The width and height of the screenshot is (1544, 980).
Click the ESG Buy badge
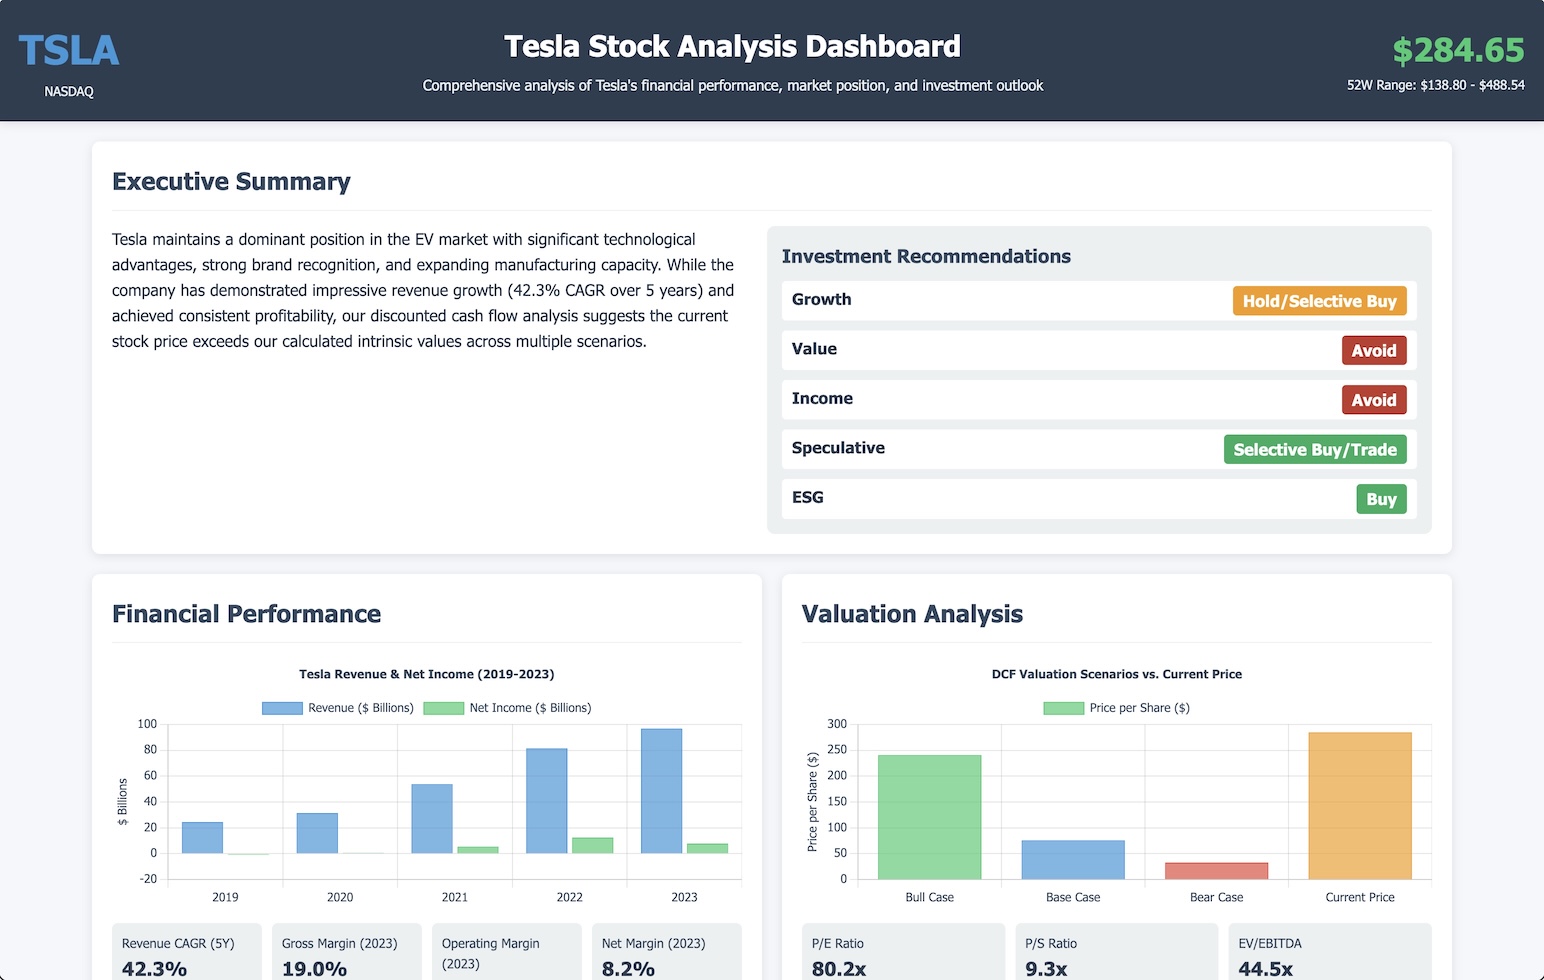coord(1380,499)
